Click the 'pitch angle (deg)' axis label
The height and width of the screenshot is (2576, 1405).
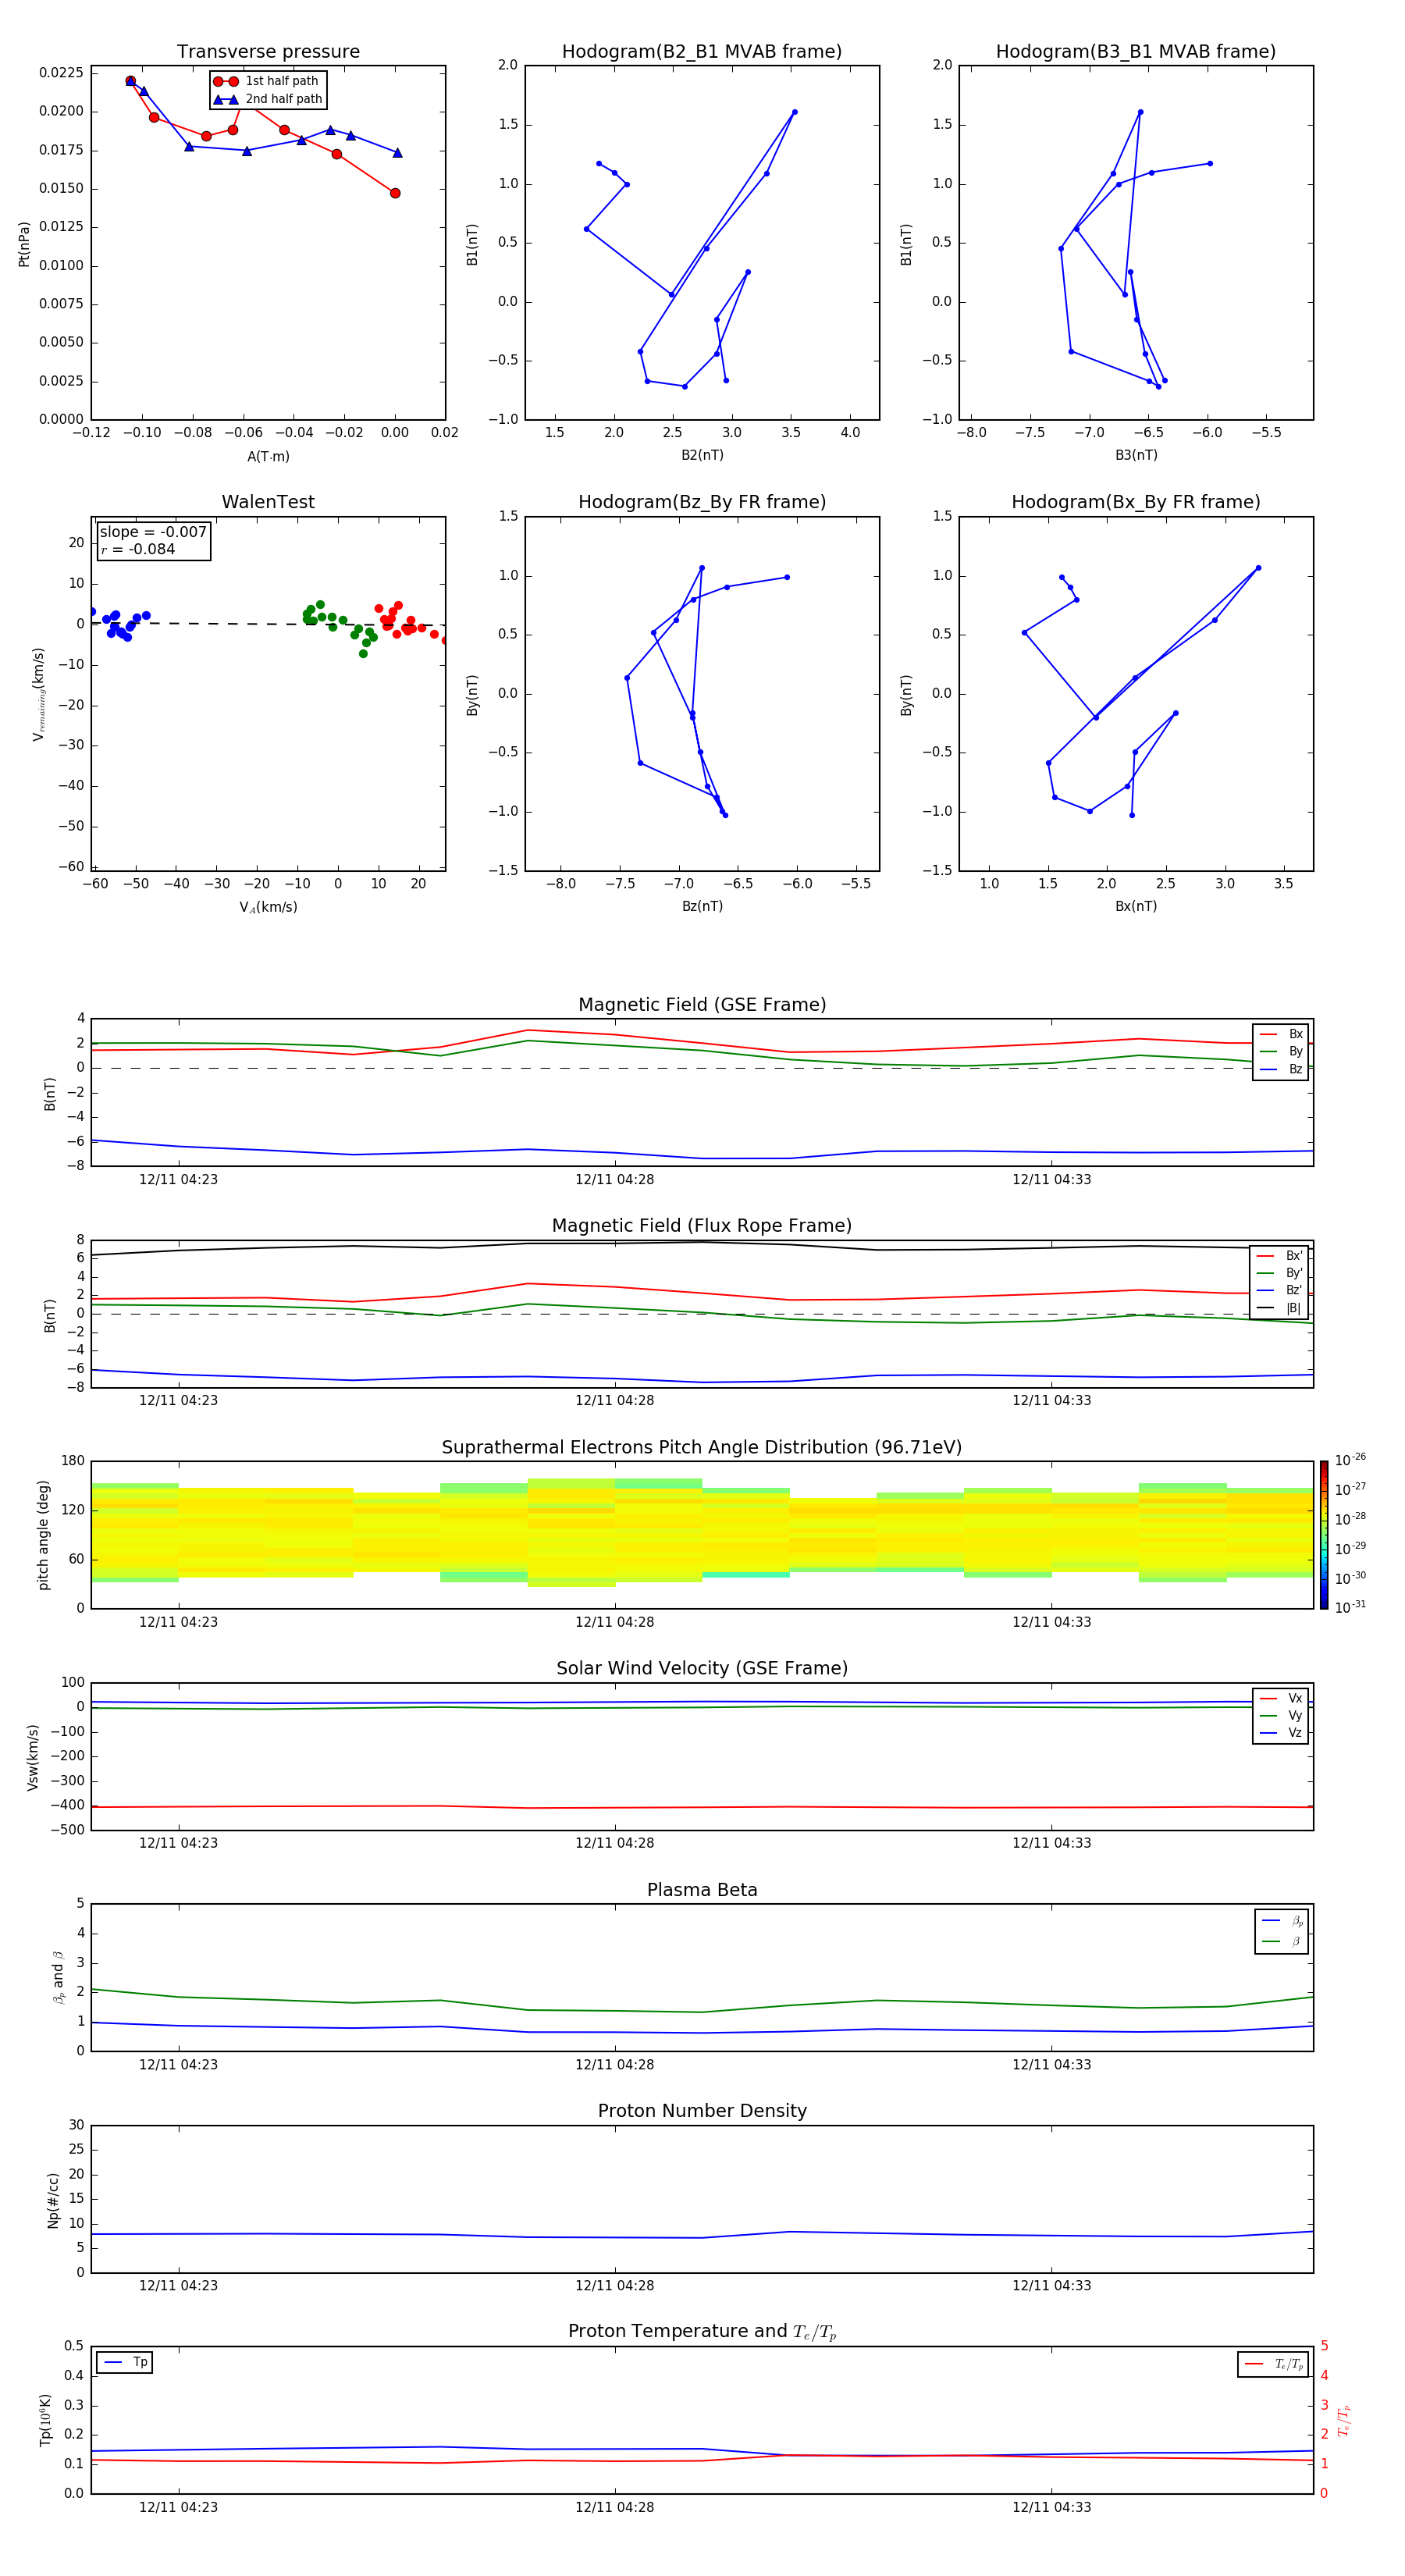(43, 1535)
